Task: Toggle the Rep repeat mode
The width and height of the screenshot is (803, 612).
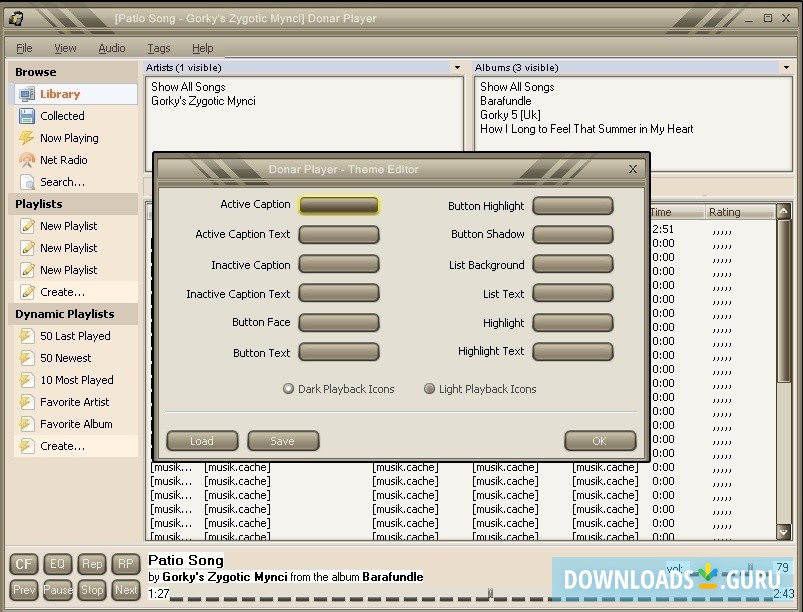Action: 91,563
